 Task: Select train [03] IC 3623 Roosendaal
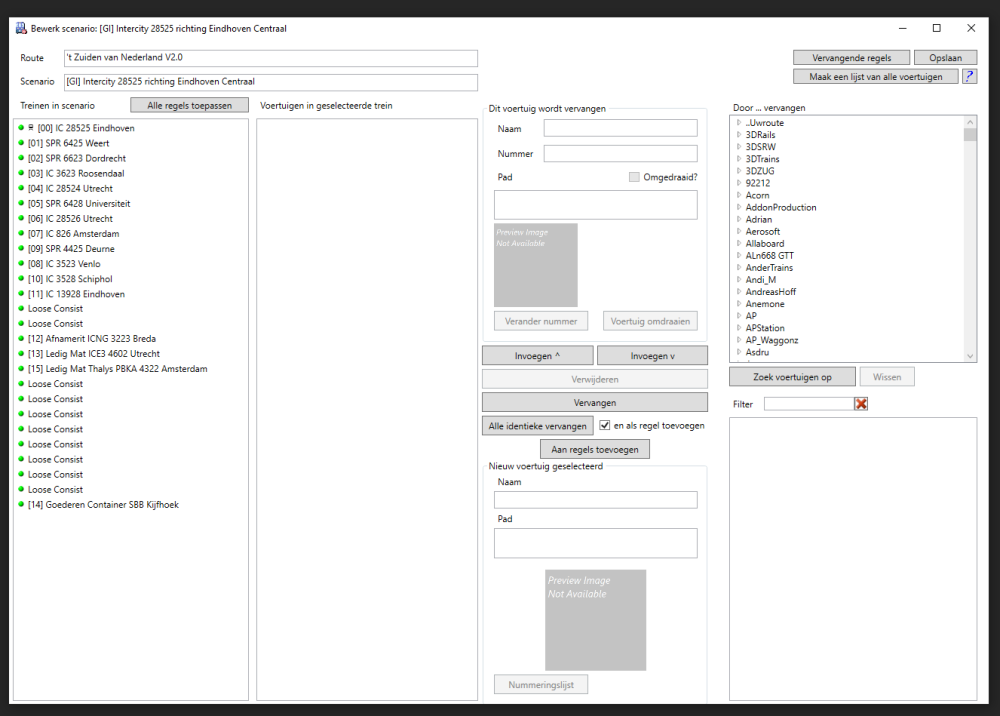pos(76,173)
